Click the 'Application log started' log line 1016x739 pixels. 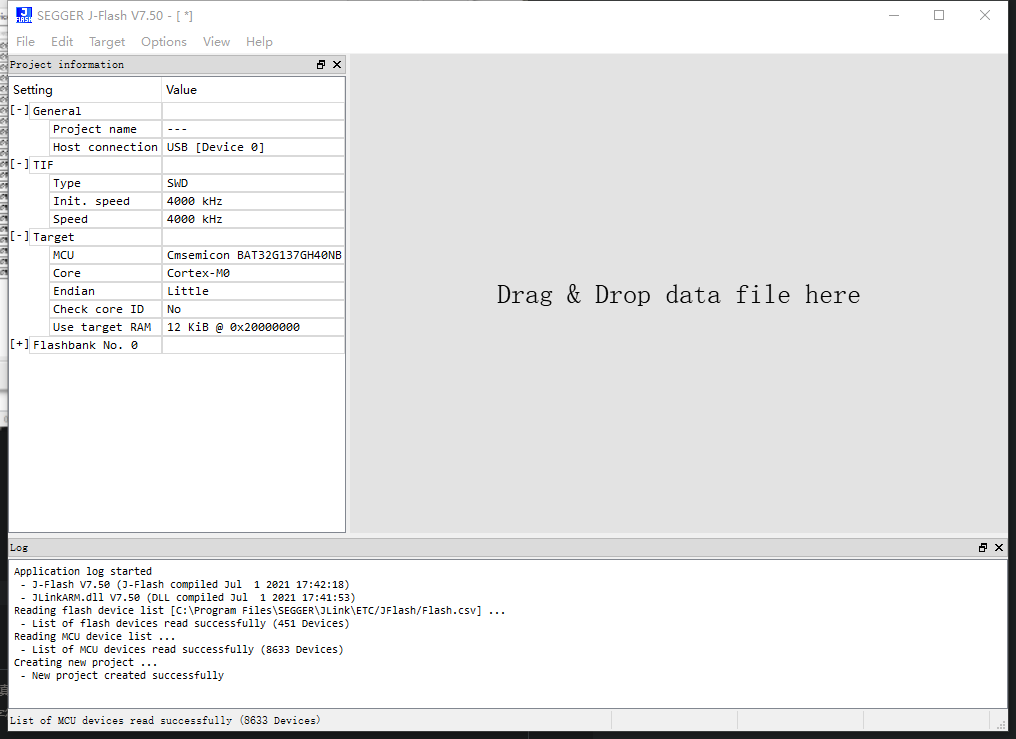pos(83,571)
